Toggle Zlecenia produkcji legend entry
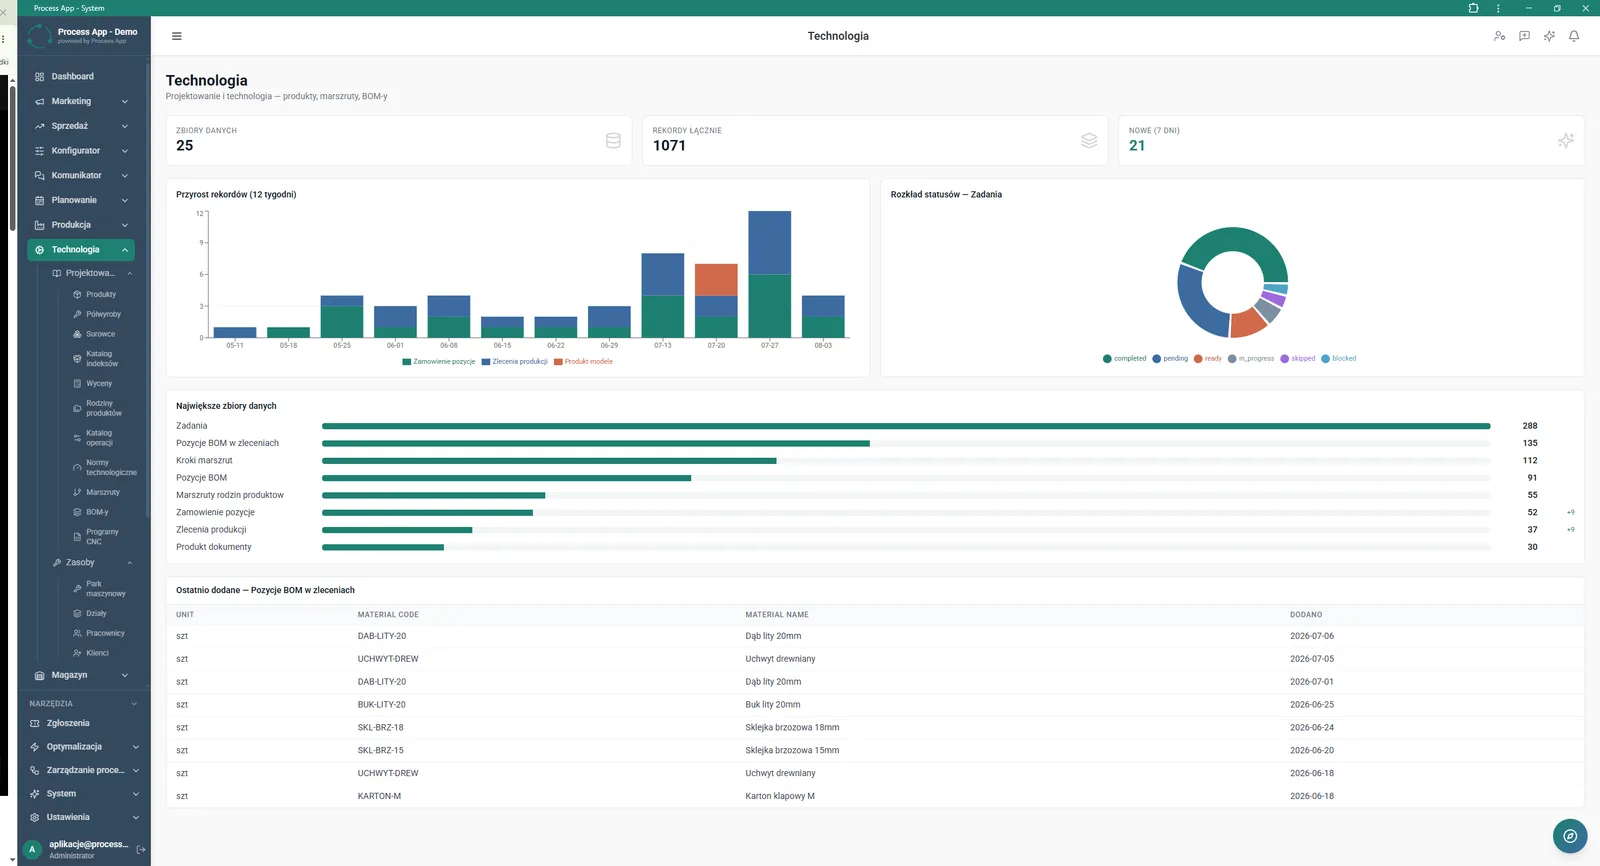Viewport: 1600px width, 866px height. [514, 362]
